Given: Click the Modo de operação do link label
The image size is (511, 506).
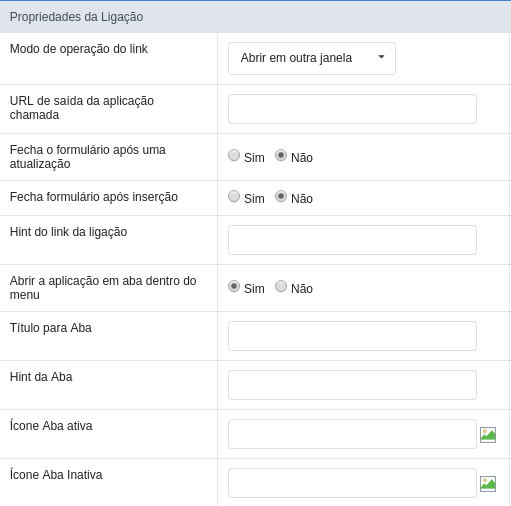Looking at the screenshot, I should [79, 49].
